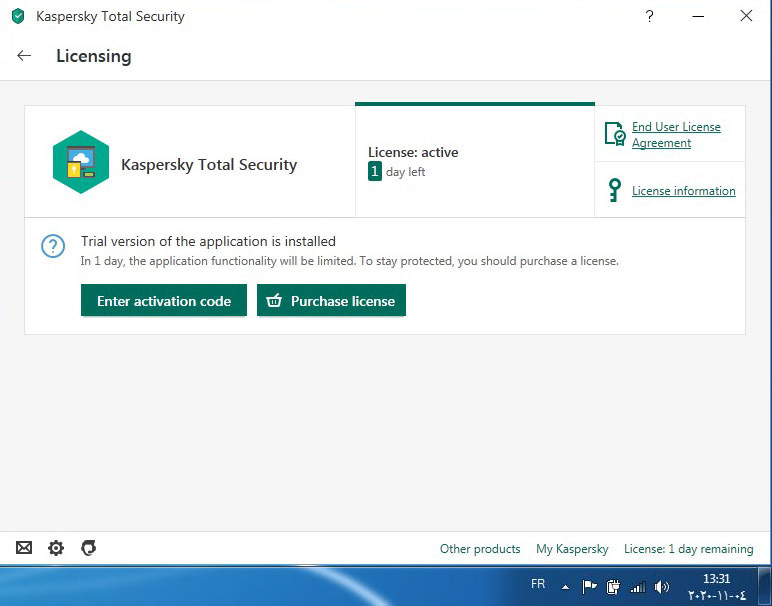
Task: Show hidden tray icons arrow
Action: (x=565, y=587)
